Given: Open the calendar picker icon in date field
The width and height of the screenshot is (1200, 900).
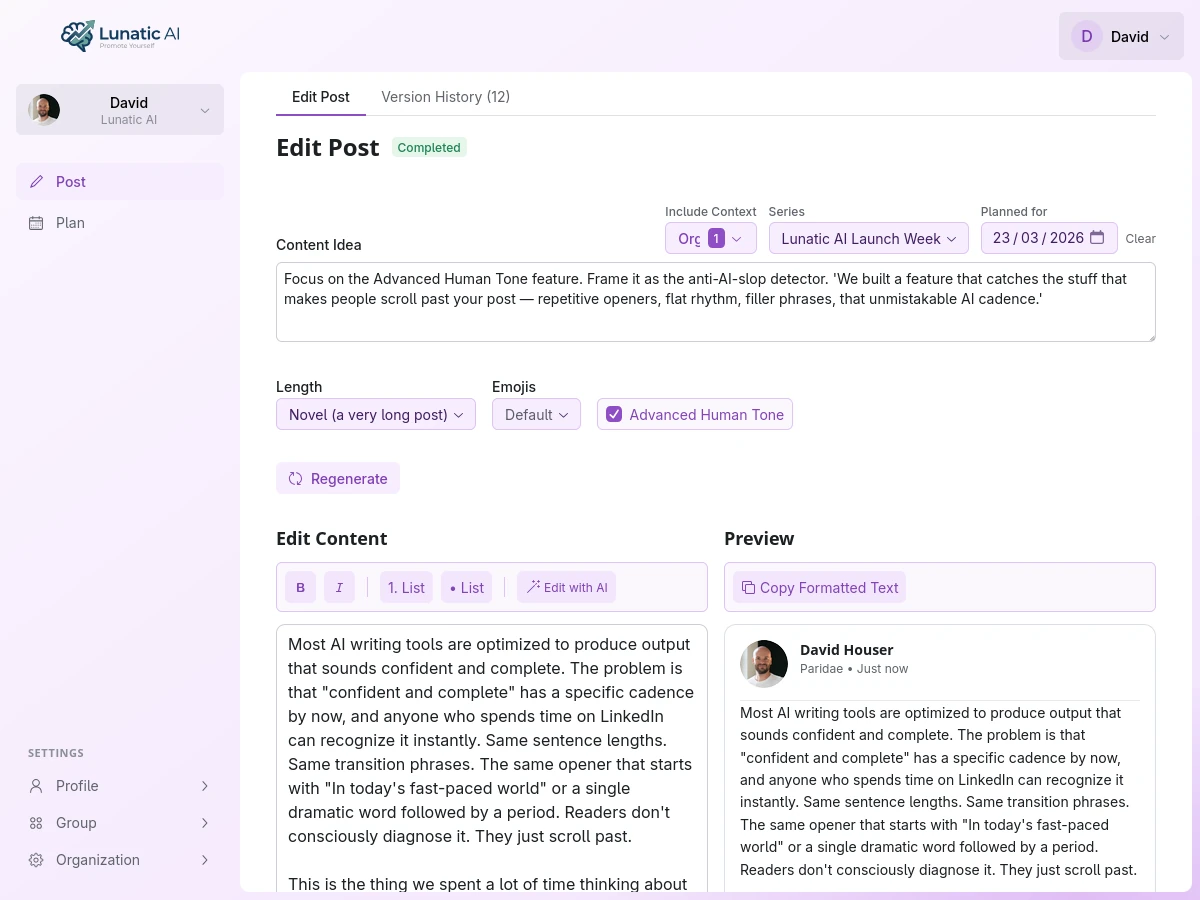Looking at the screenshot, I should pyautogui.click(x=1097, y=238).
